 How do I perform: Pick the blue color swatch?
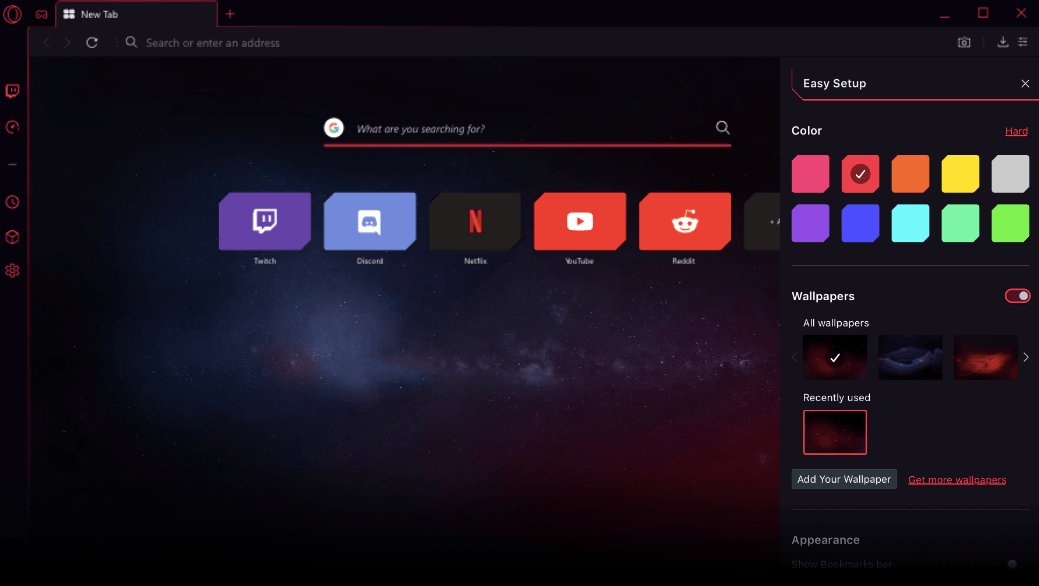[x=860, y=223]
